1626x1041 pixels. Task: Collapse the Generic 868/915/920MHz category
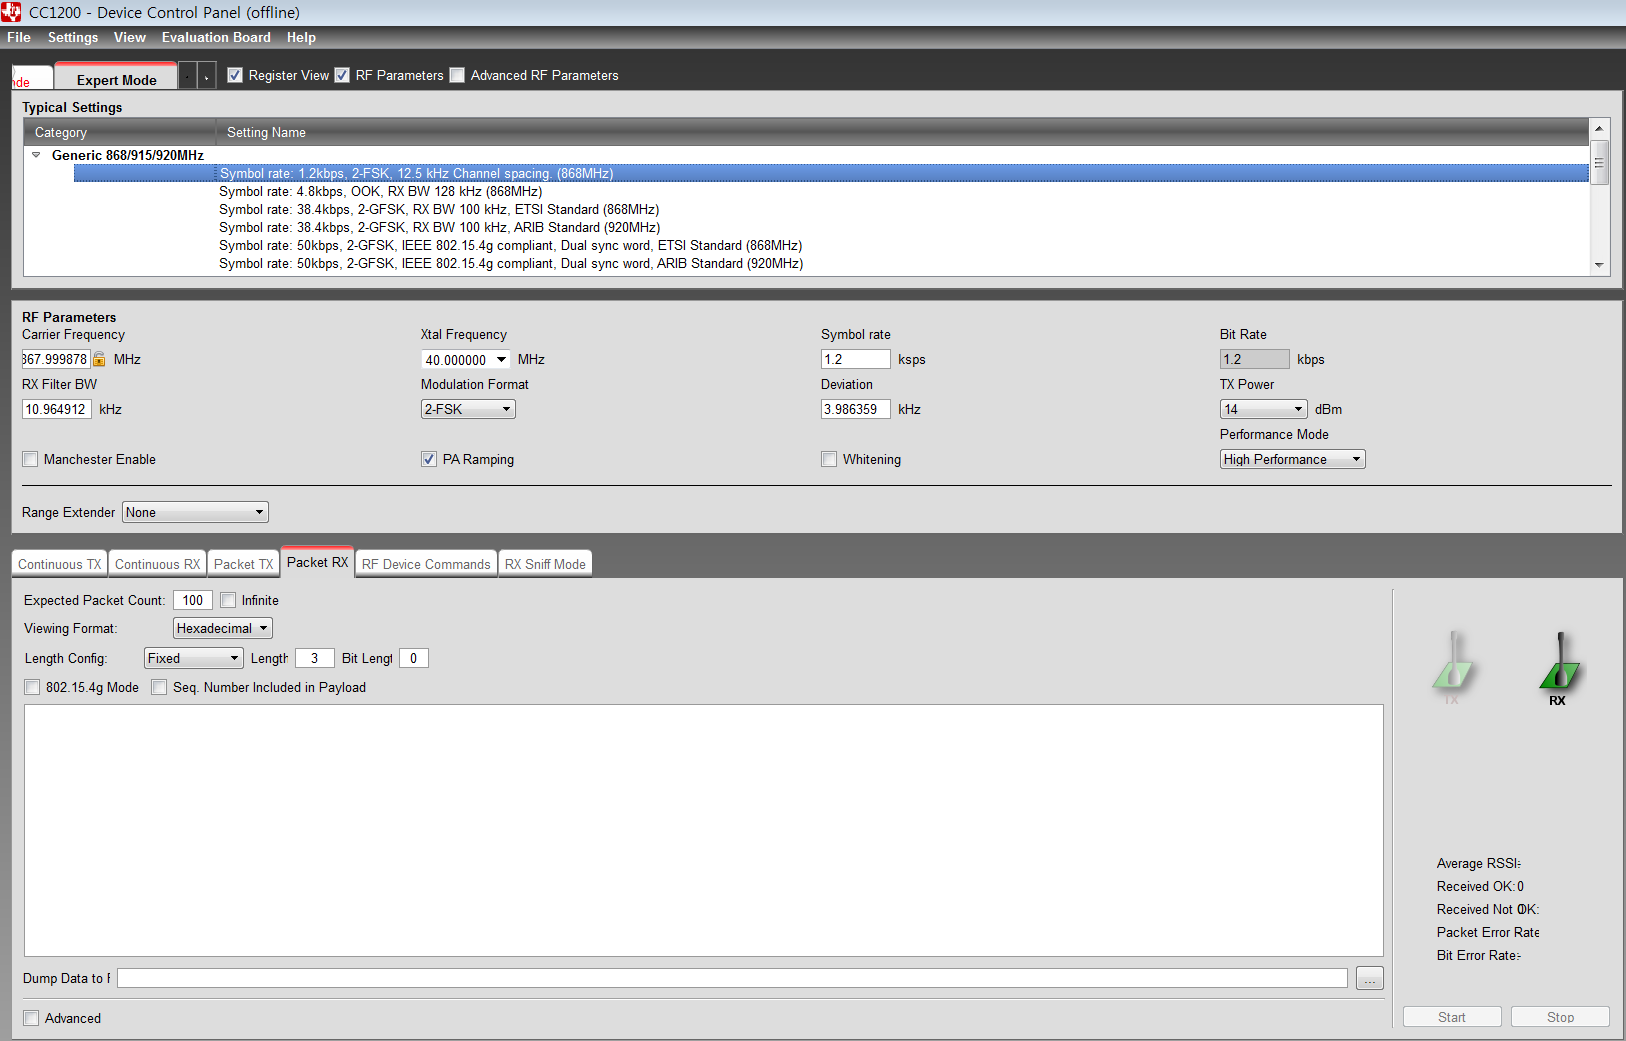click(x=37, y=155)
